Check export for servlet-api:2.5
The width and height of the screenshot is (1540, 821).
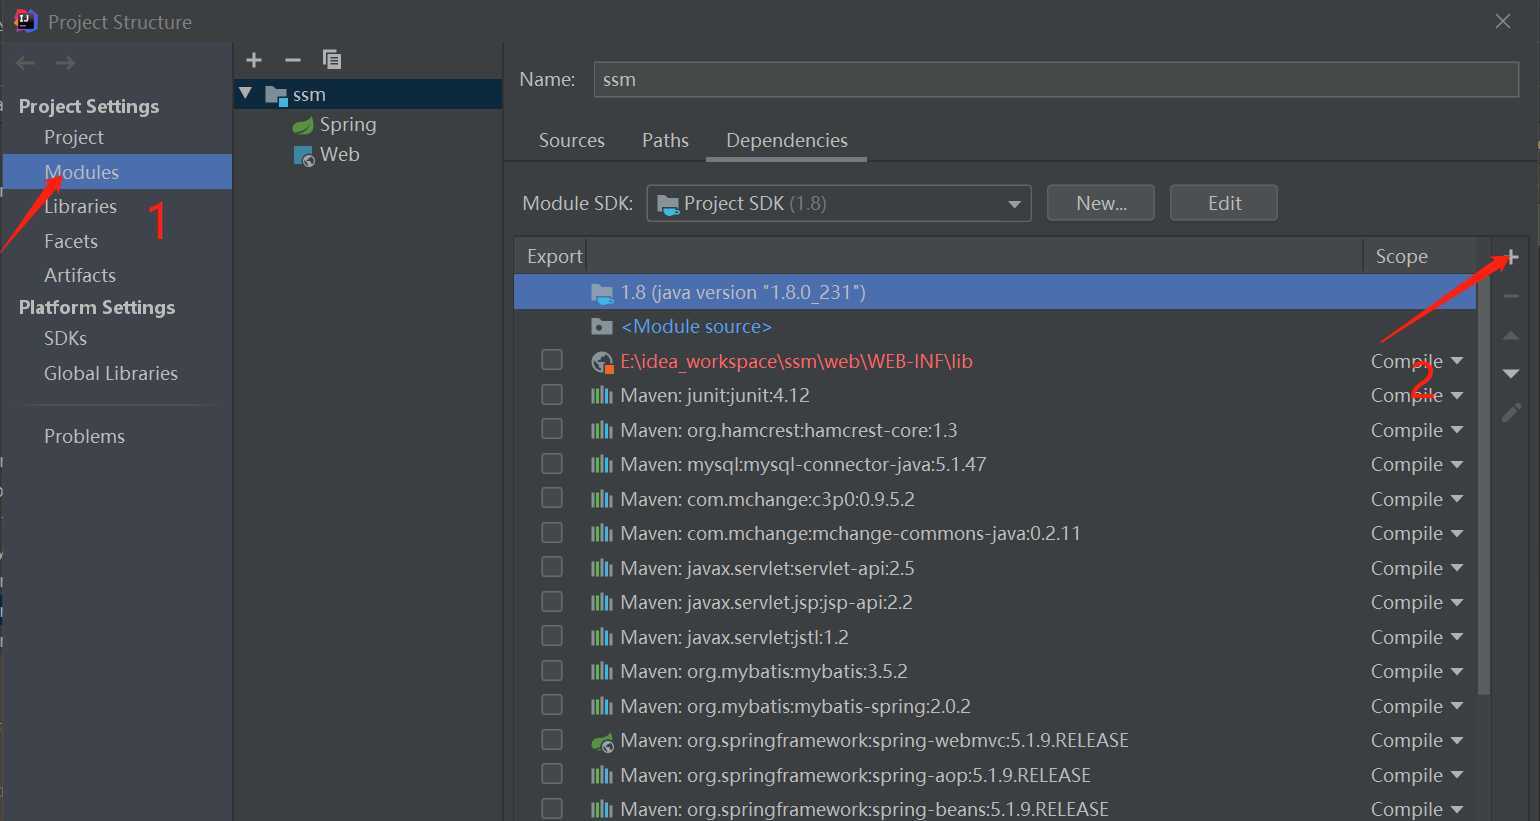point(552,567)
